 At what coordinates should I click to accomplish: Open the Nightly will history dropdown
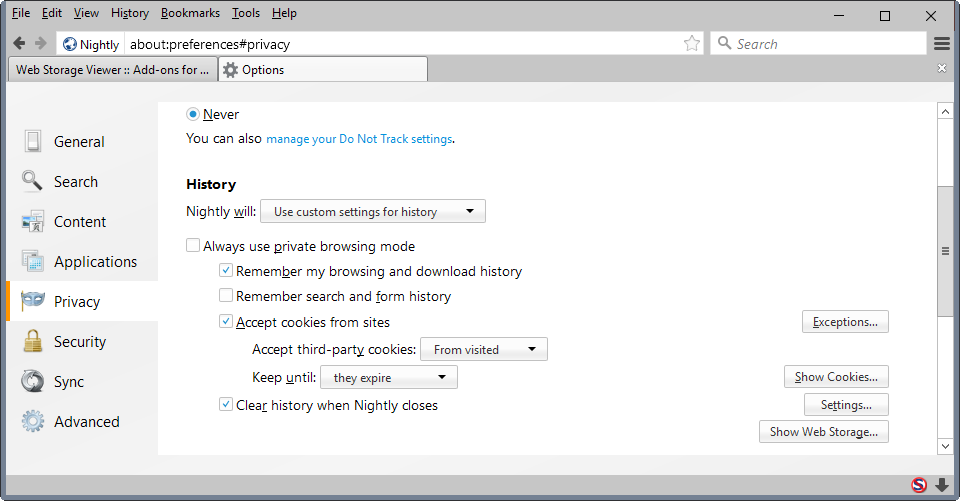pos(373,211)
